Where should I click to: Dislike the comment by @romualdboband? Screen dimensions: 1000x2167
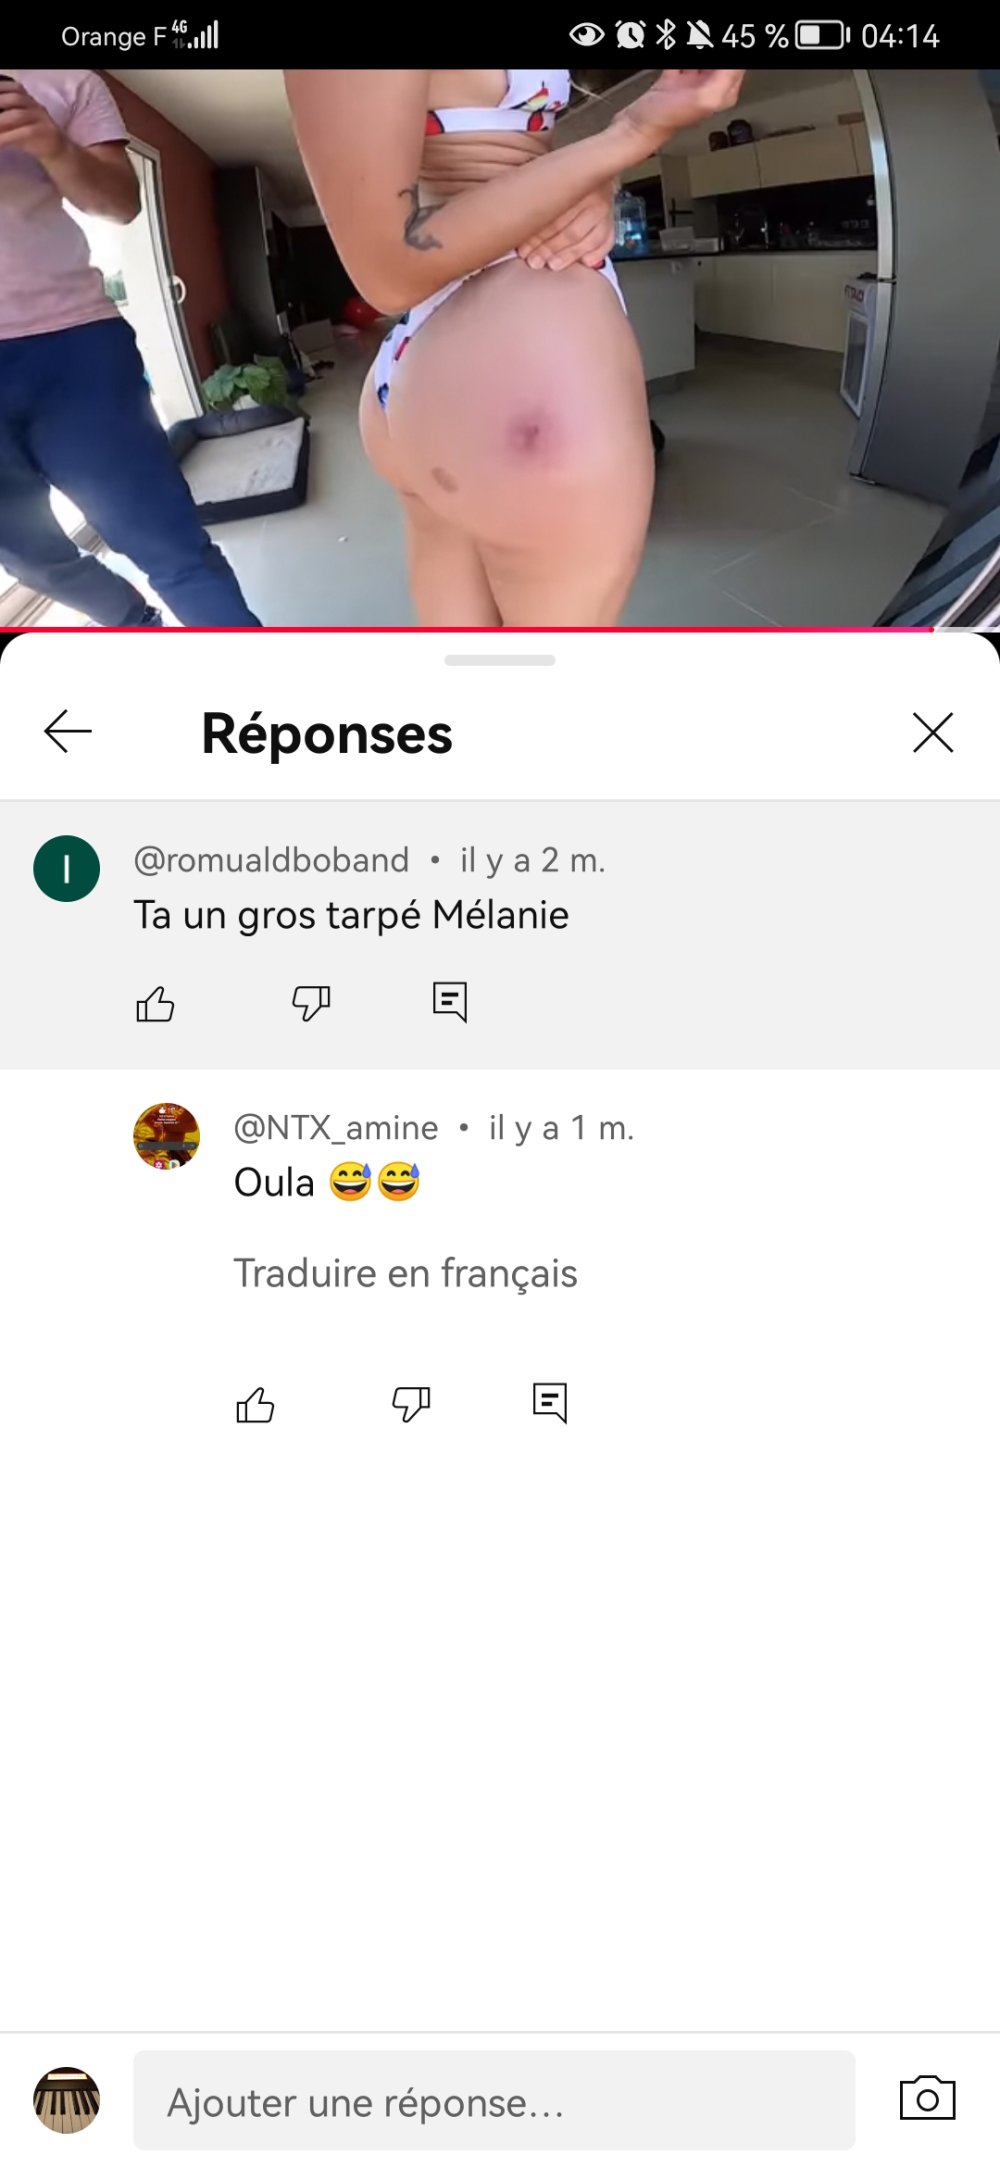(311, 1003)
